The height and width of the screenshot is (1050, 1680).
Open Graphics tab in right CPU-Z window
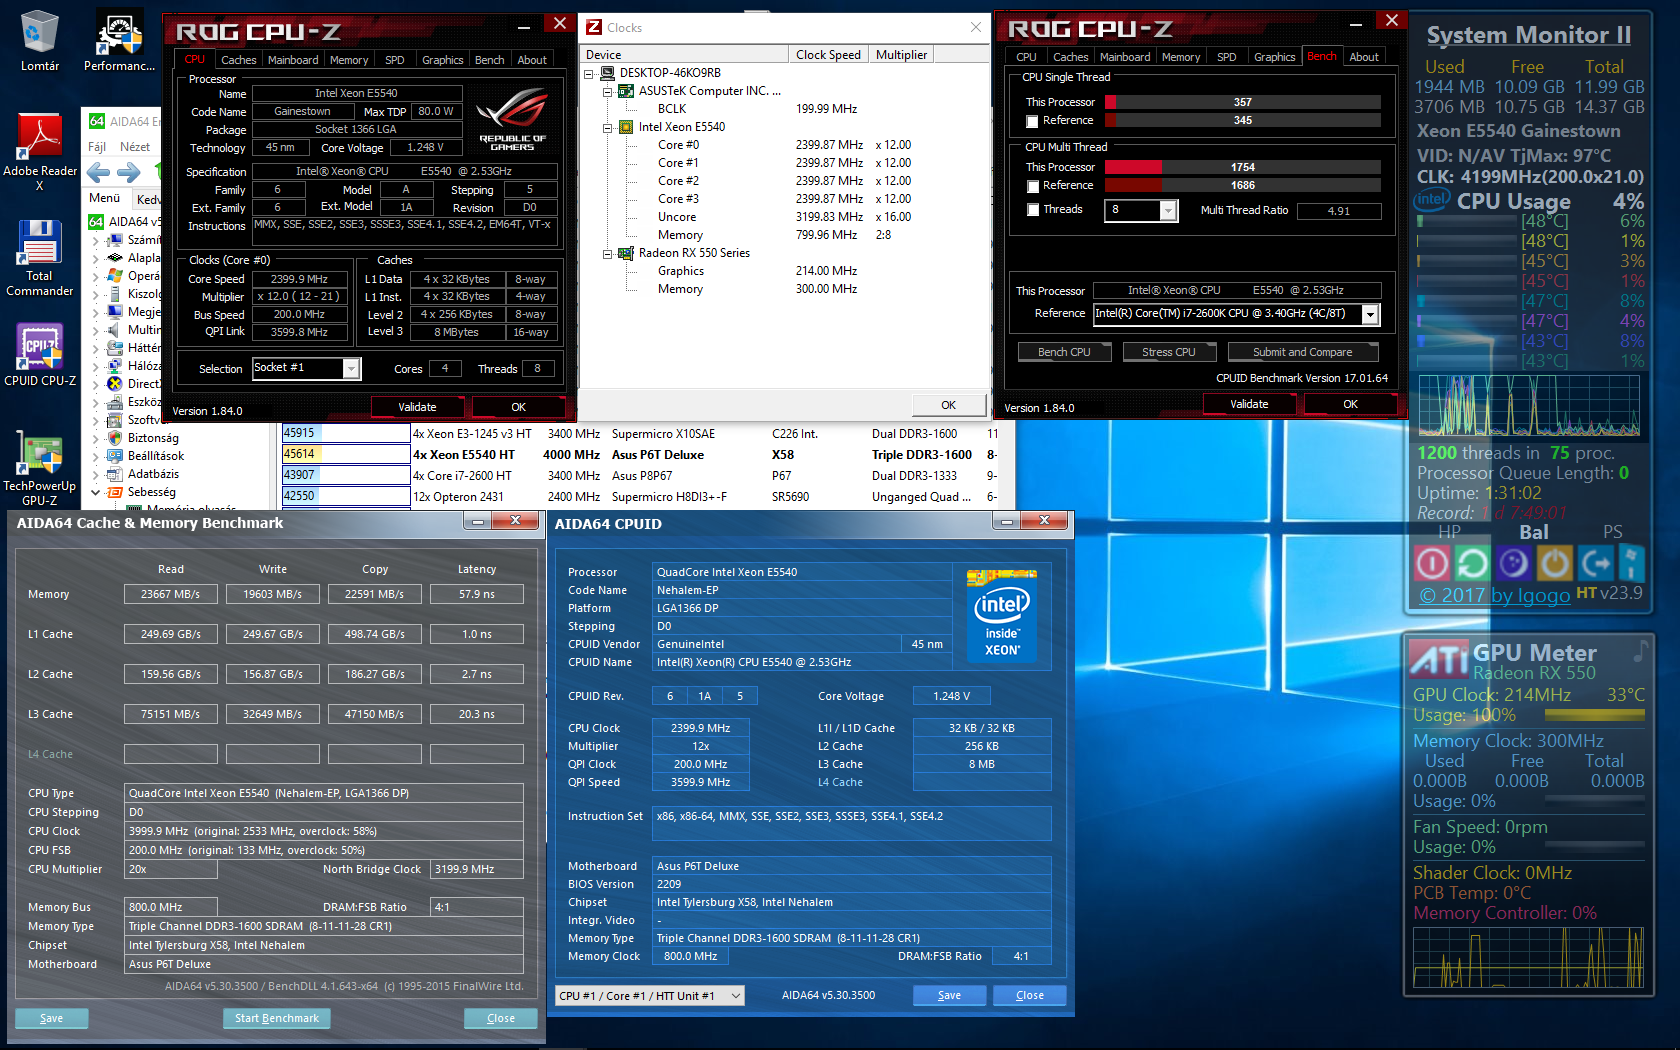click(x=1274, y=57)
